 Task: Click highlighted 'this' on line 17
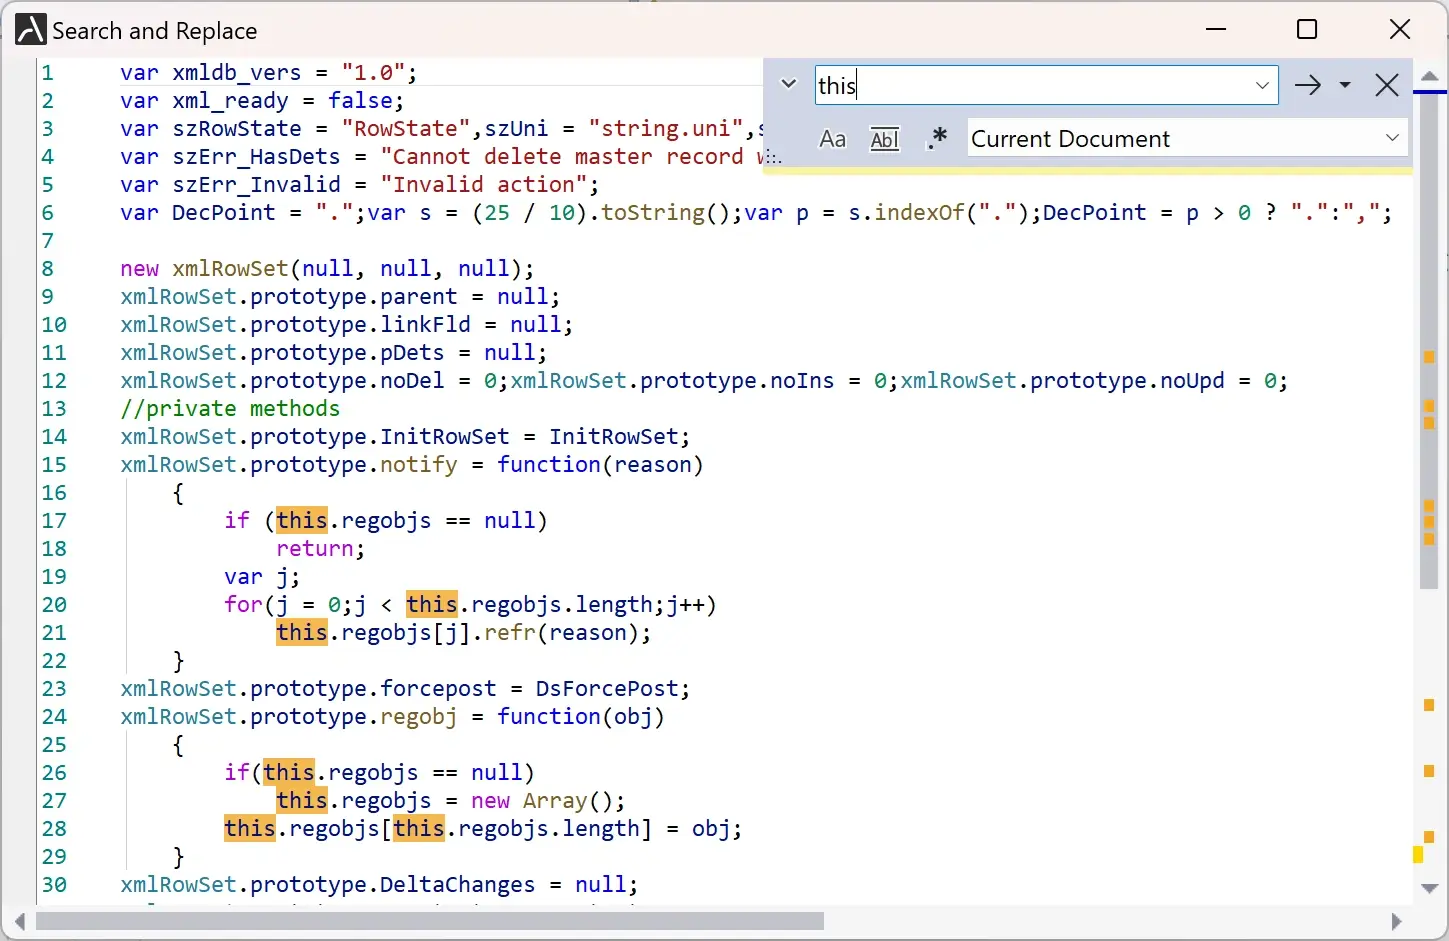point(301,520)
